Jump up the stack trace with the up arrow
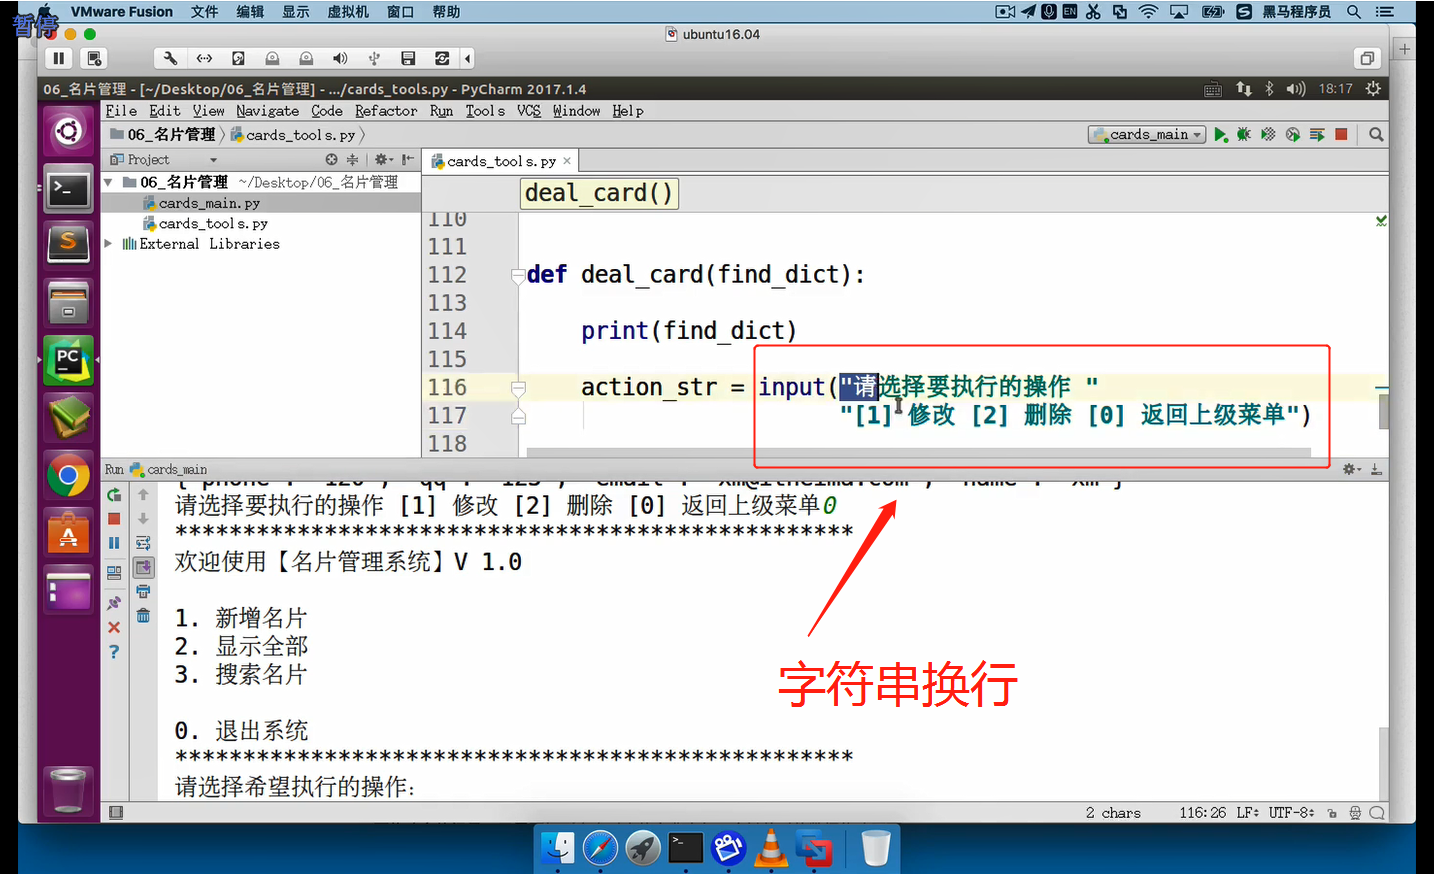1434x874 pixels. coord(143,494)
